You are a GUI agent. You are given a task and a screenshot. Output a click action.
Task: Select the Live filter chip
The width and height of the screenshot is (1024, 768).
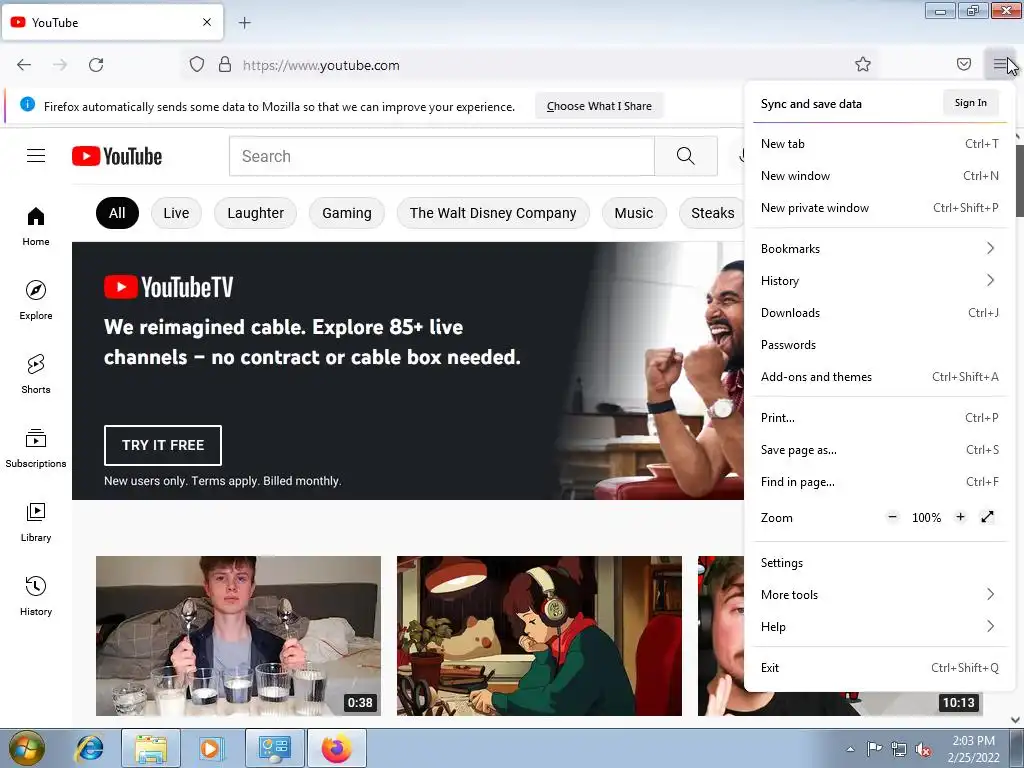pos(176,213)
